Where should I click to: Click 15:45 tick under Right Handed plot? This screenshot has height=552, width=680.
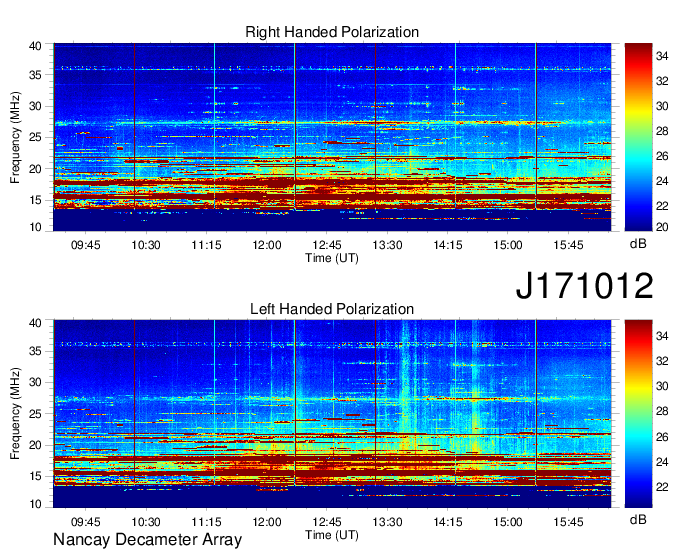tap(569, 245)
